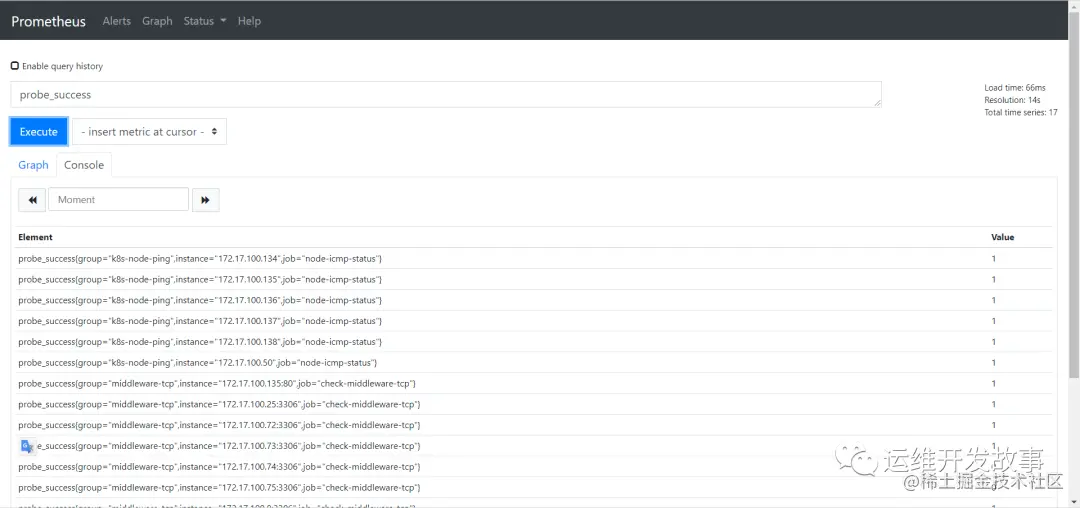Open the Help link in navbar
This screenshot has width=1080, height=508.
click(249, 21)
